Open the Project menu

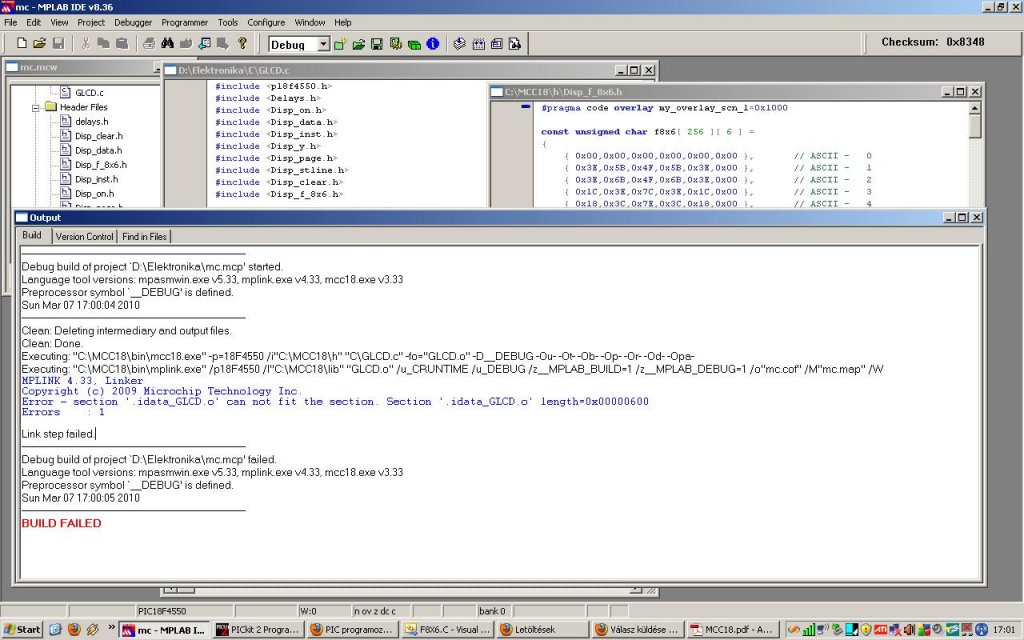point(91,22)
